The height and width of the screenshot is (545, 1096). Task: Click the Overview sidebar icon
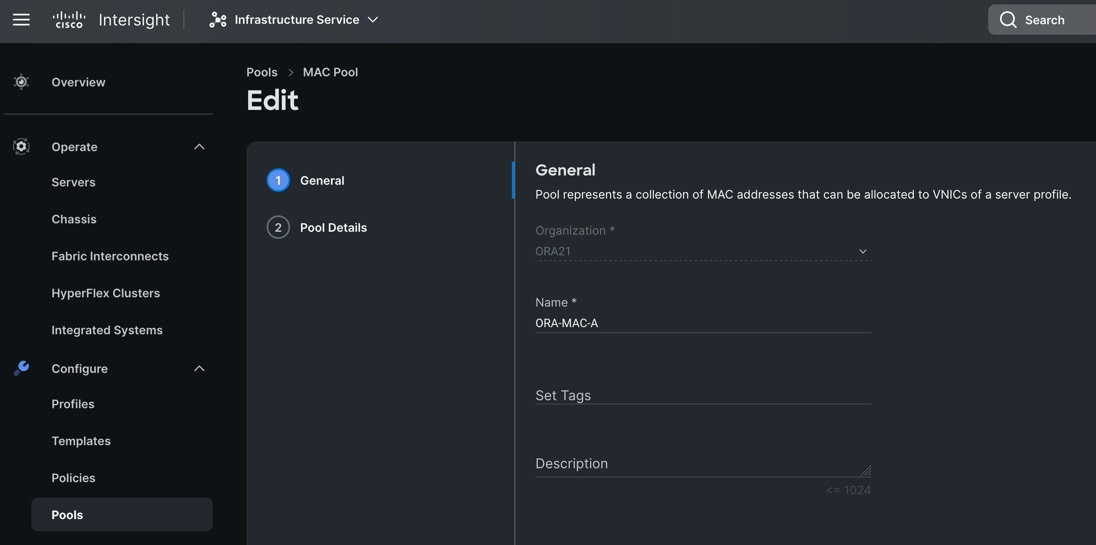pos(21,82)
